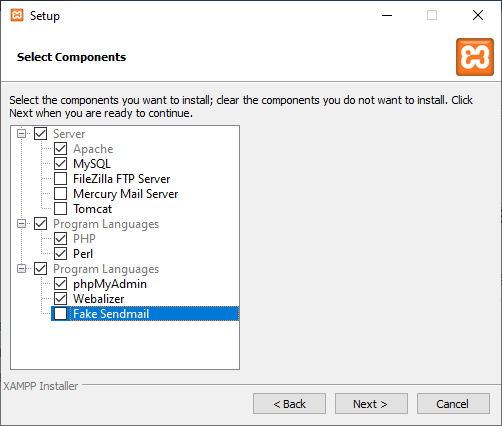This screenshot has height=426, width=502.
Task: Cancel the XAMPP setup
Action: (x=453, y=404)
